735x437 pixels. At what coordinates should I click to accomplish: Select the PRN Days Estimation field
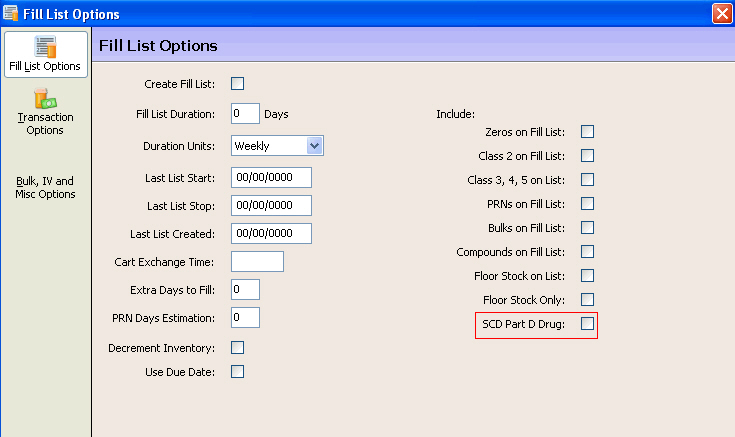click(245, 317)
